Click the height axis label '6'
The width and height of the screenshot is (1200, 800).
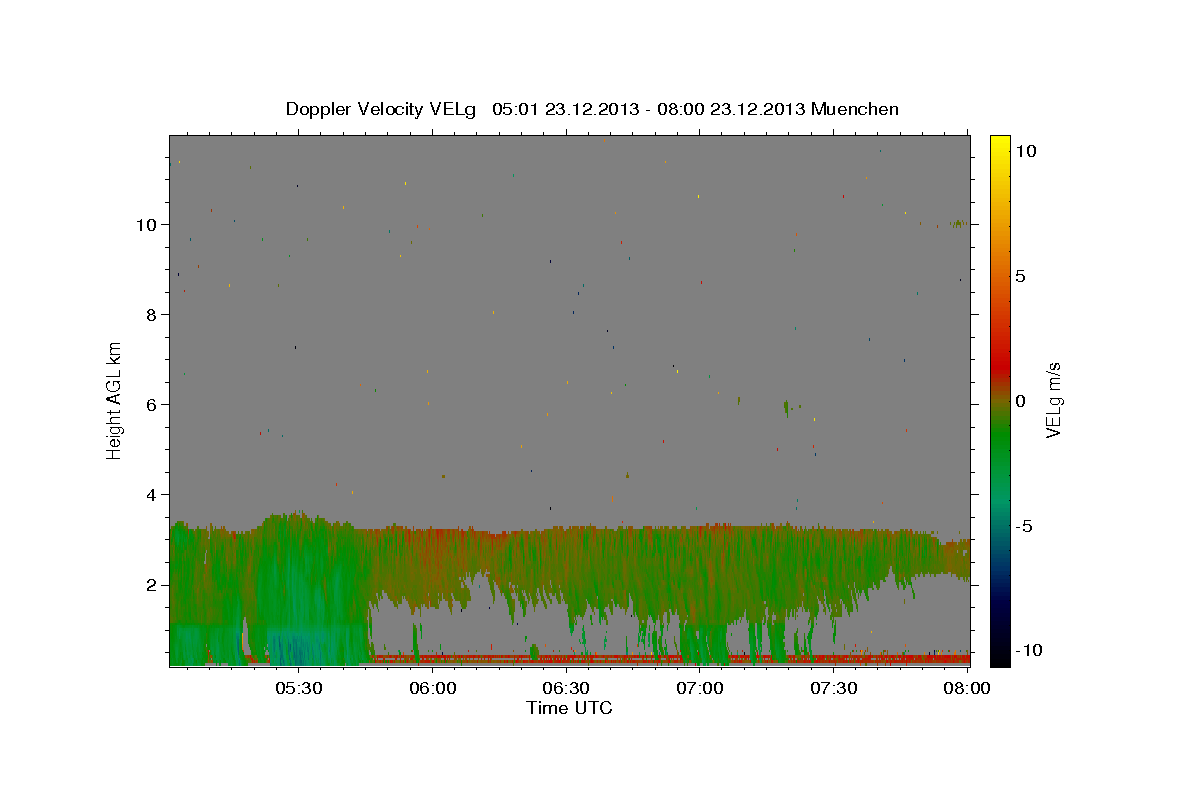[x=153, y=405]
